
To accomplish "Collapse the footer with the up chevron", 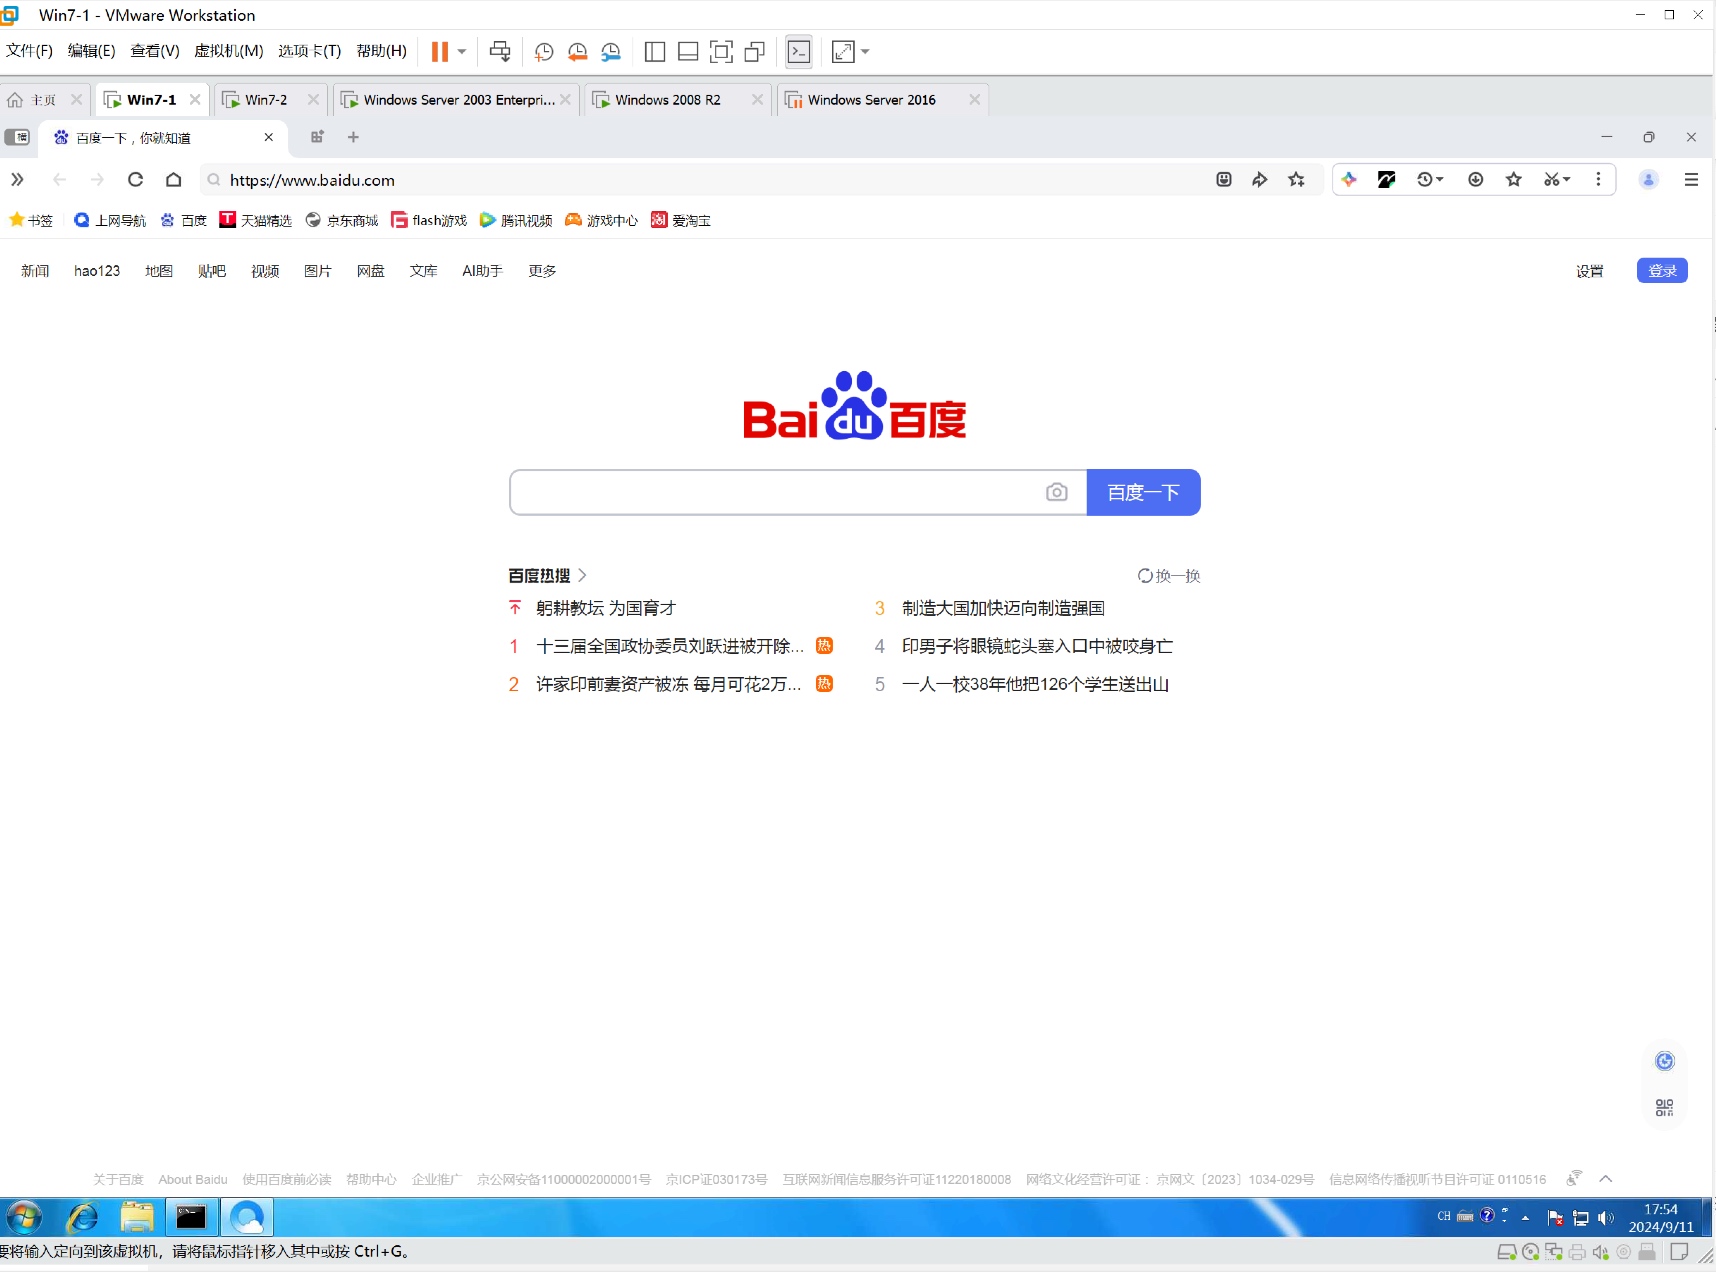I will coord(1606,1179).
